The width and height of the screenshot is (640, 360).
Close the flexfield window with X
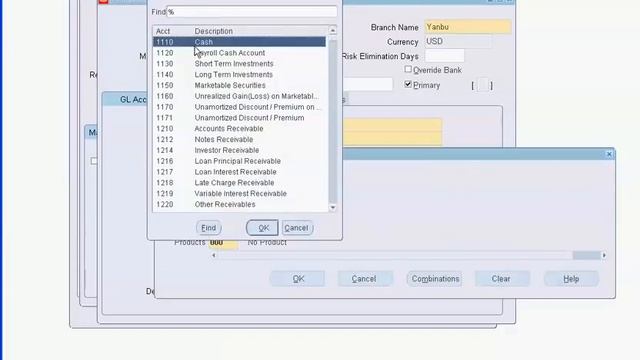(609, 154)
